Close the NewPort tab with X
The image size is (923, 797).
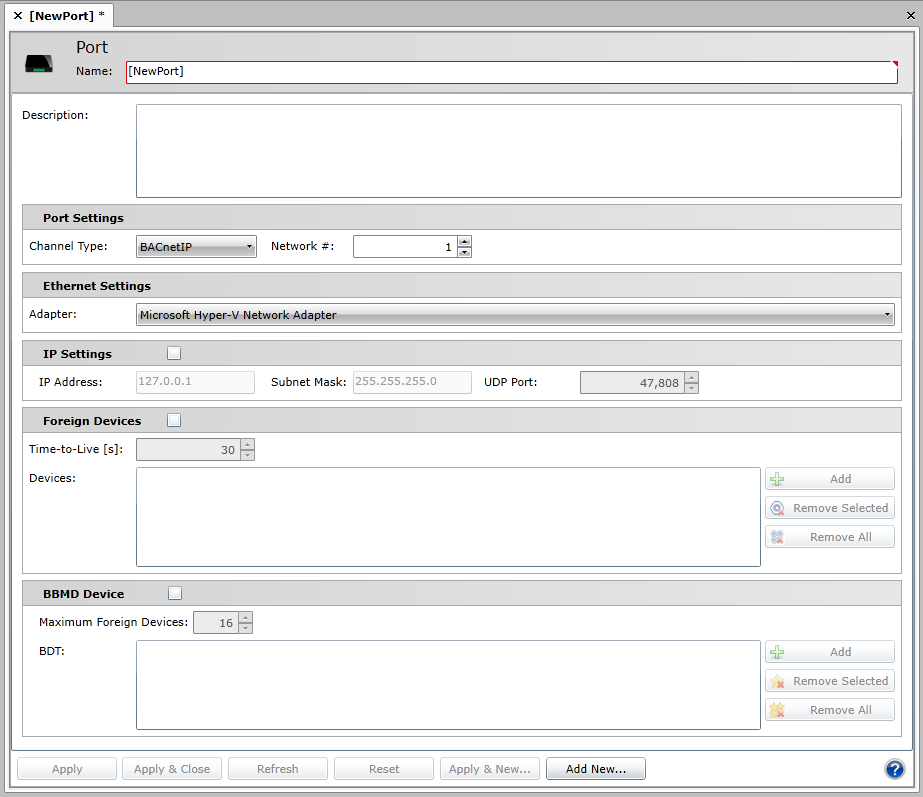[x=18, y=16]
